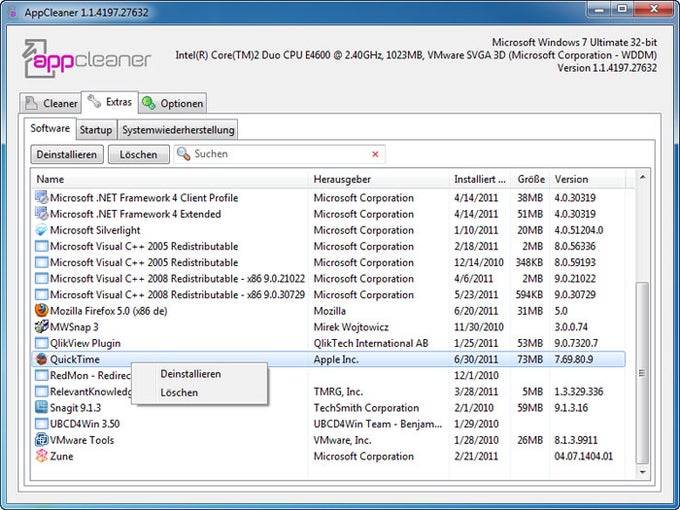Click QlikTech International AB publisher cell
Viewport: 680px width, 510px height.
pos(371,343)
